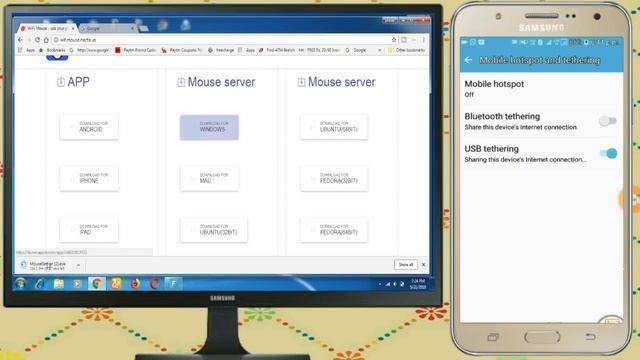Viewport: 640px width, 360px height.
Task: Download Mouse server for Windows
Action: click(x=209, y=127)
